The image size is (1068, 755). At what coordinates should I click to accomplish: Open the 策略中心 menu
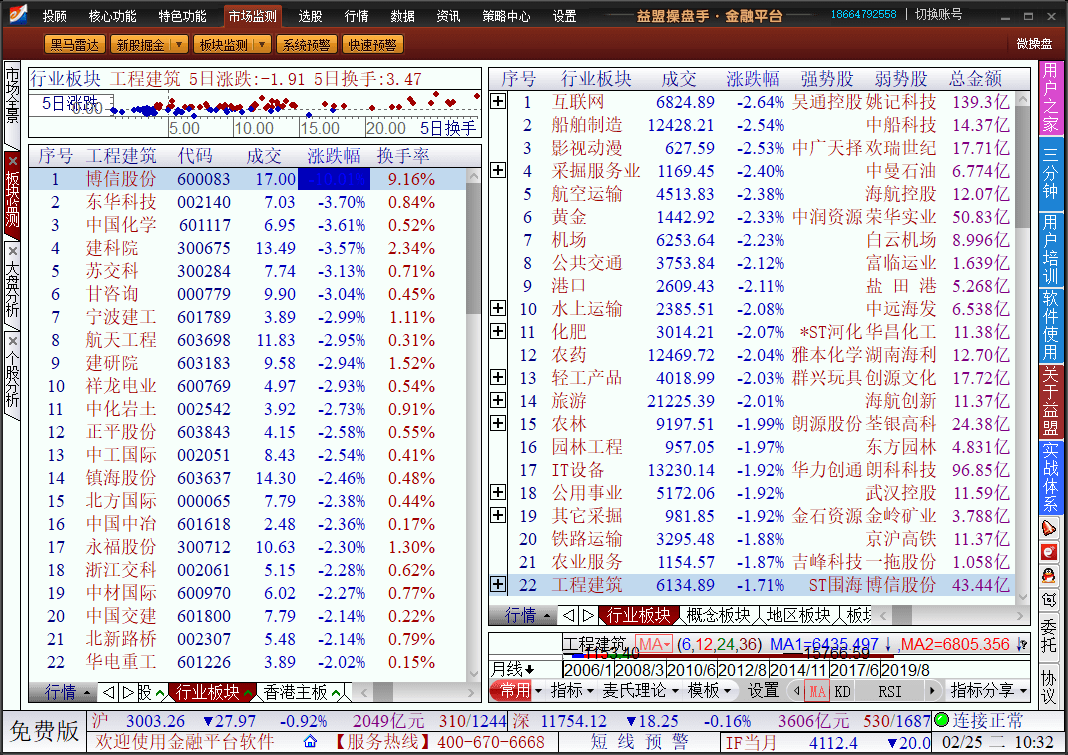tap(506, 16)
